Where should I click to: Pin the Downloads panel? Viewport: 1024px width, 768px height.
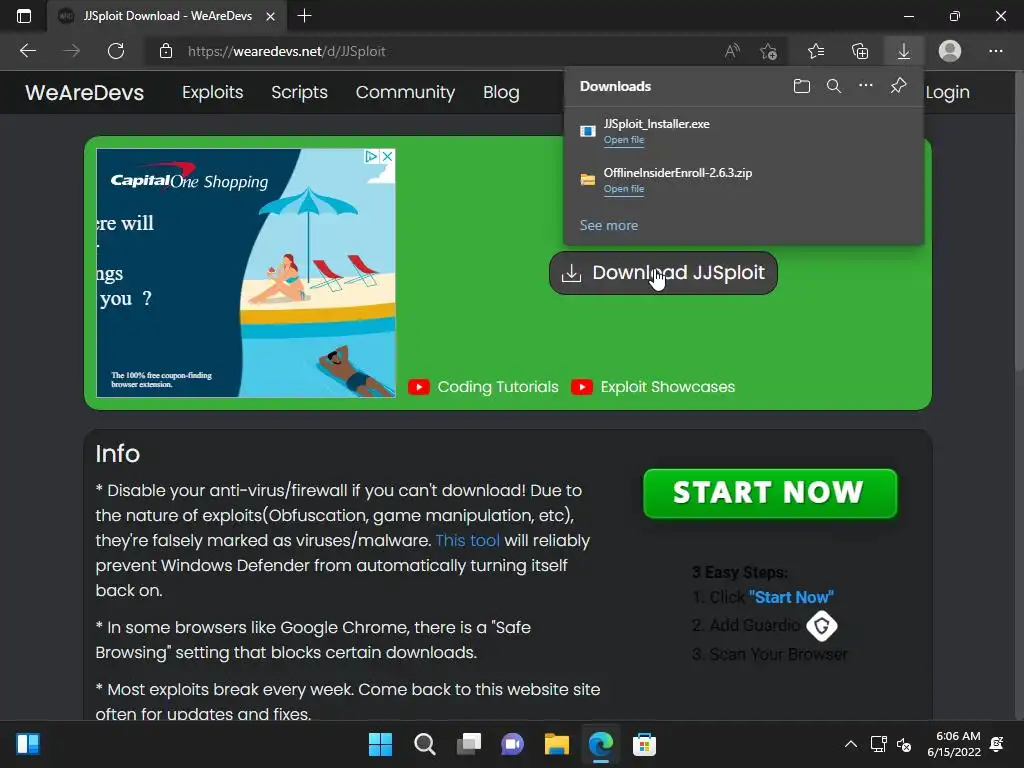pyautogui.click(x=899, y=86)
